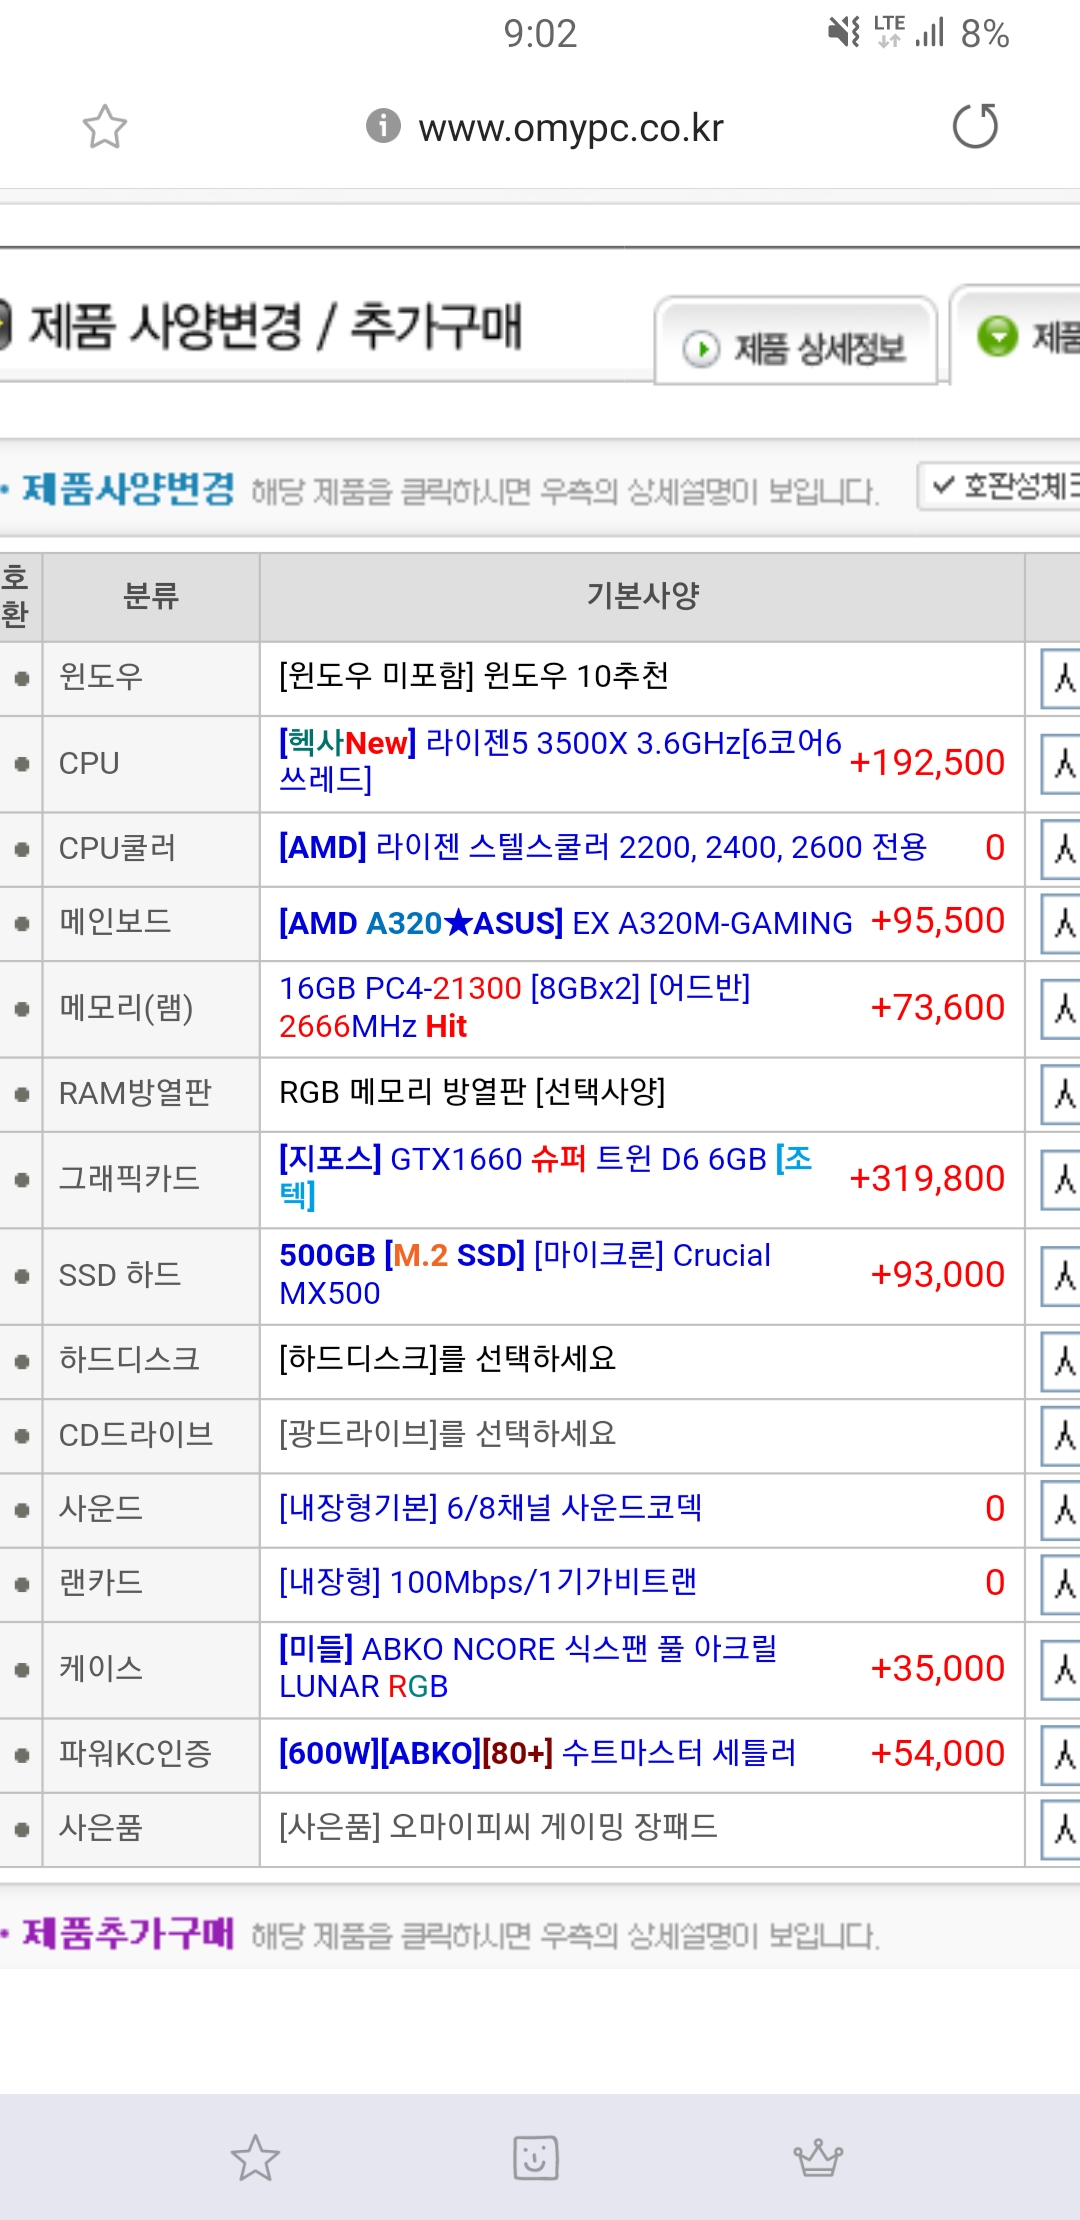Click the +73,600 memory price
This screenshot has width=1080, height=2220.
pyautogui.click(x=938, y=1007)
